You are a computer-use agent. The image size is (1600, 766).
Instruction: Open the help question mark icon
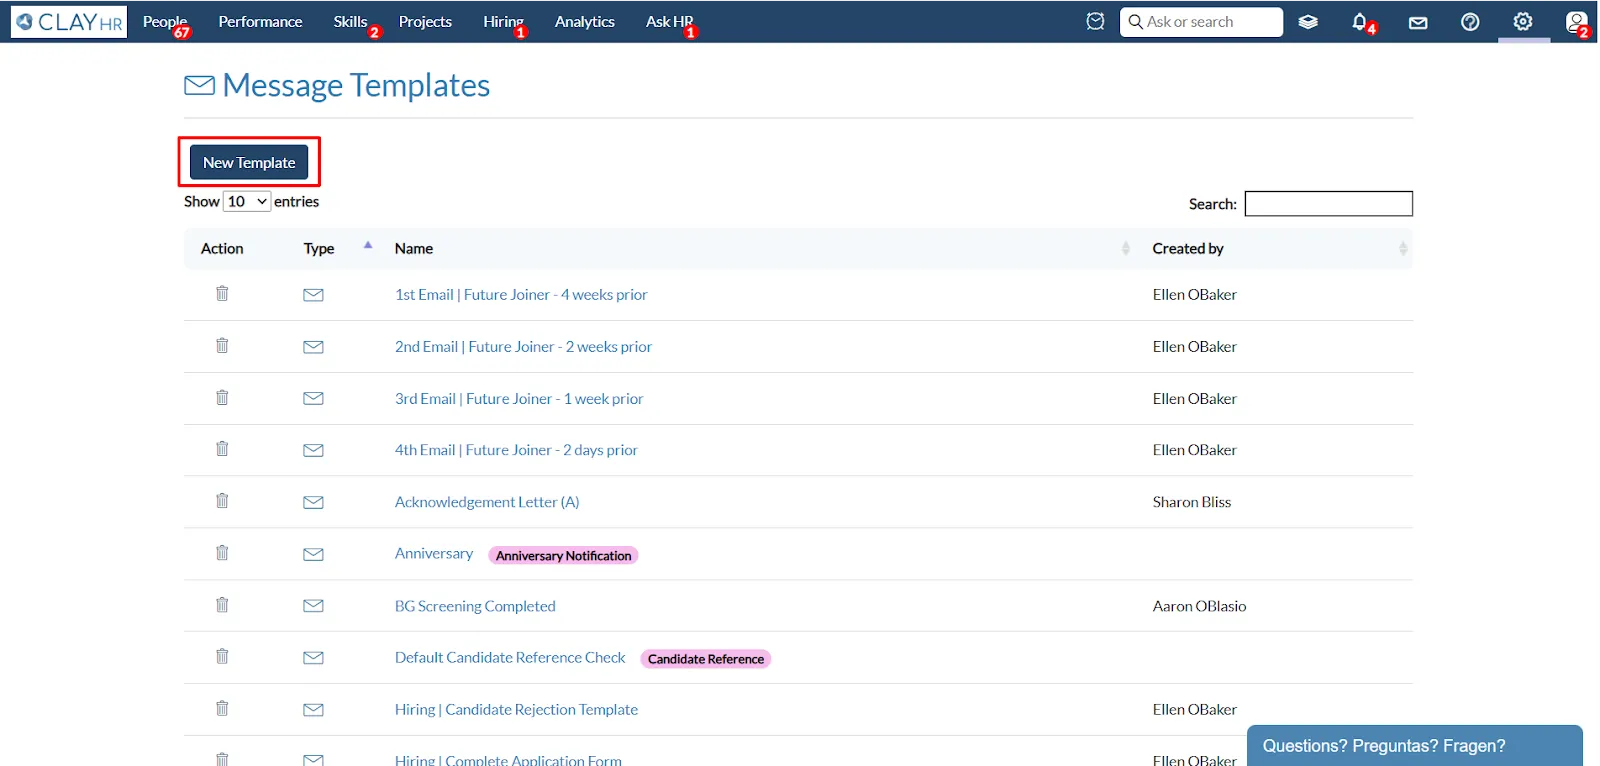(x=1470, y=22)
